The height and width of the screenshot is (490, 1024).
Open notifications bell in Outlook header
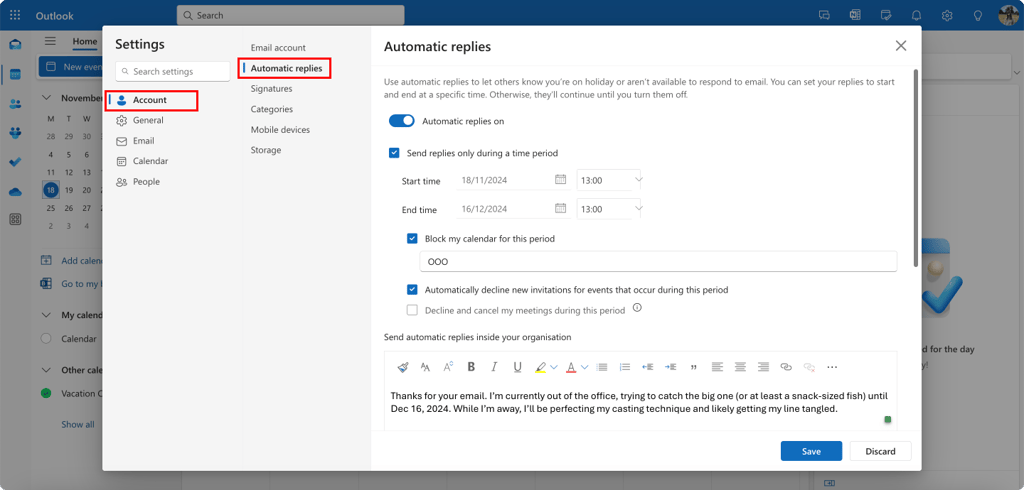(917, 16)
